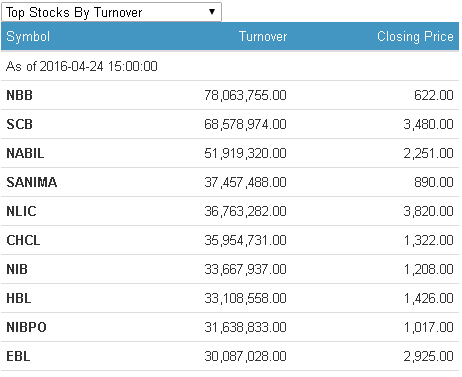Select the NABIL symbol link
Screen dimensions: 462x377
point(25,153)
